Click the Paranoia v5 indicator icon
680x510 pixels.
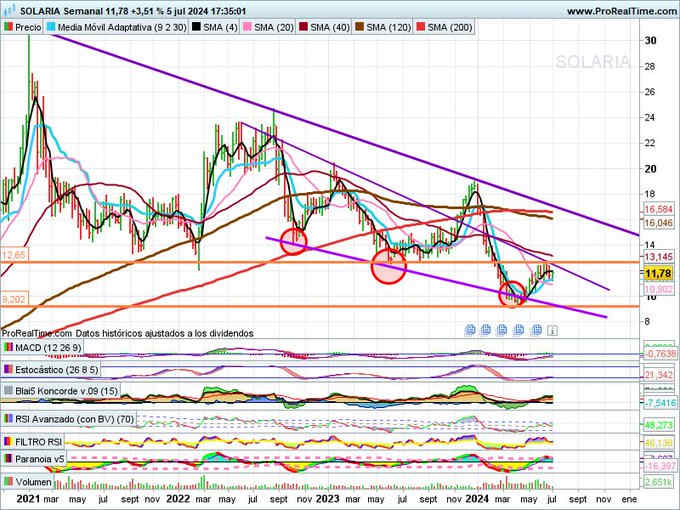(8, 459)
